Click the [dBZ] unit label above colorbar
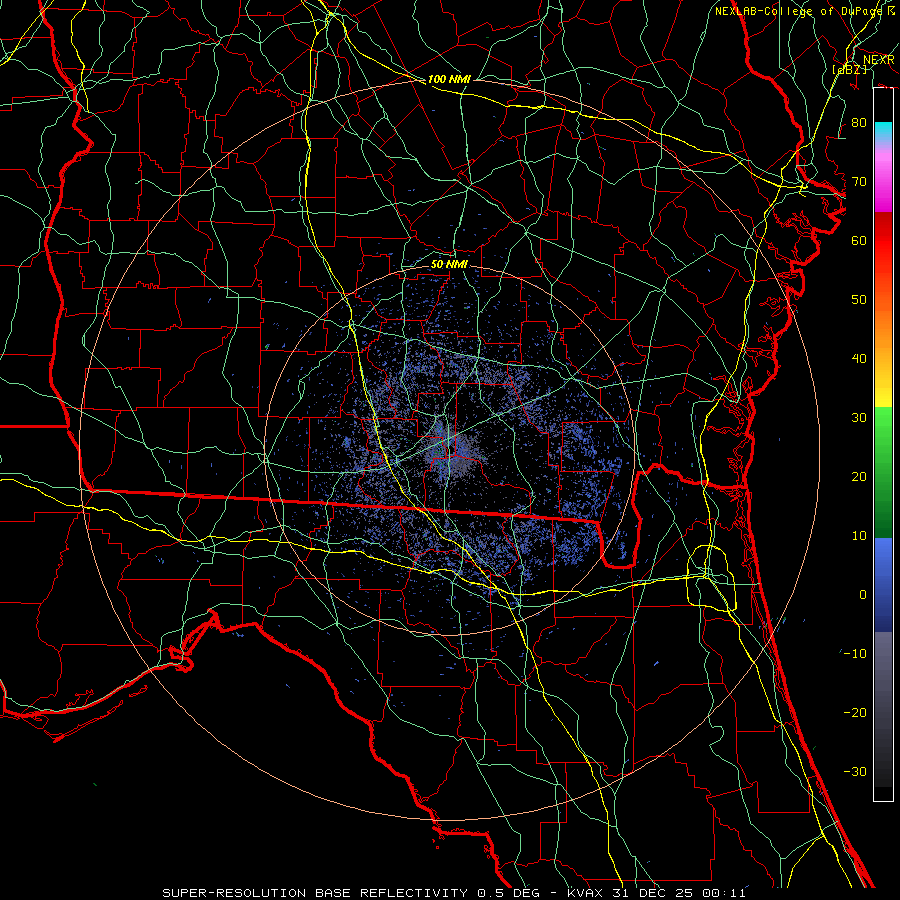Viewport: 900px width, 900px height. (x=850, y=69)
